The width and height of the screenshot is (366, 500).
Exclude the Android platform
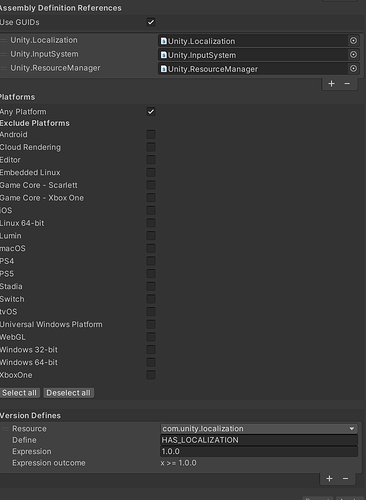click(151, 134)
